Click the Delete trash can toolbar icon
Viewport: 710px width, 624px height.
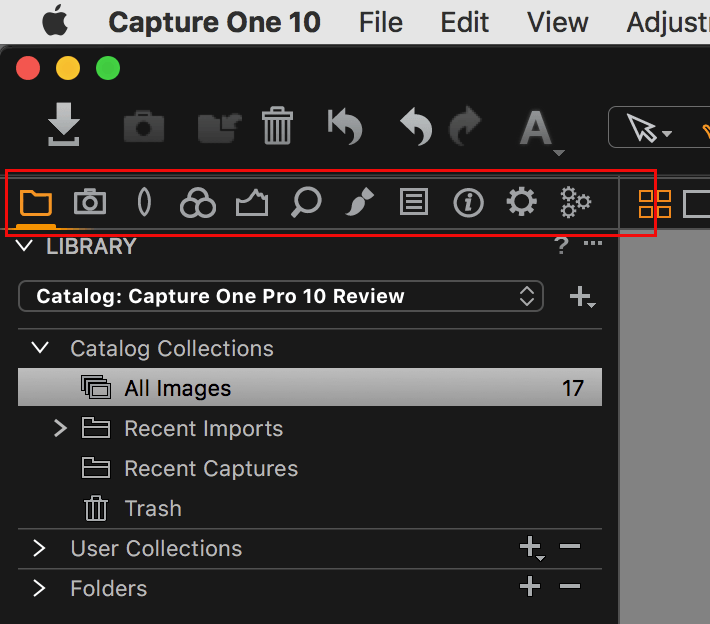pos(278,126)
